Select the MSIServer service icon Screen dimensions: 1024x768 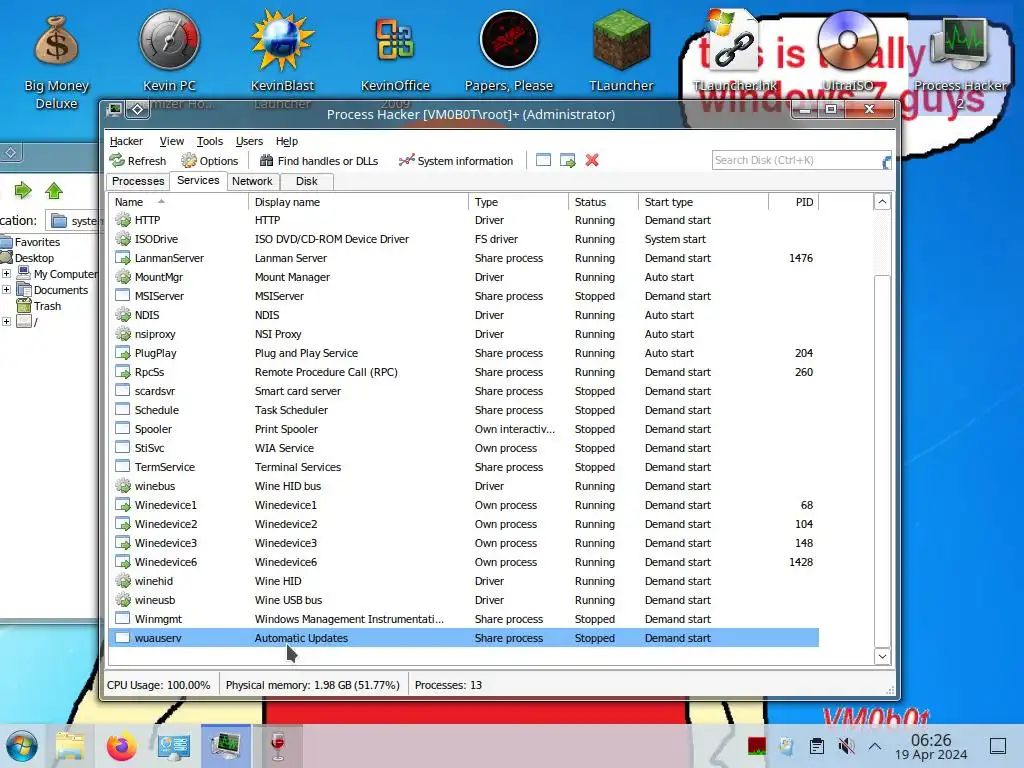[x=123, y=296]
